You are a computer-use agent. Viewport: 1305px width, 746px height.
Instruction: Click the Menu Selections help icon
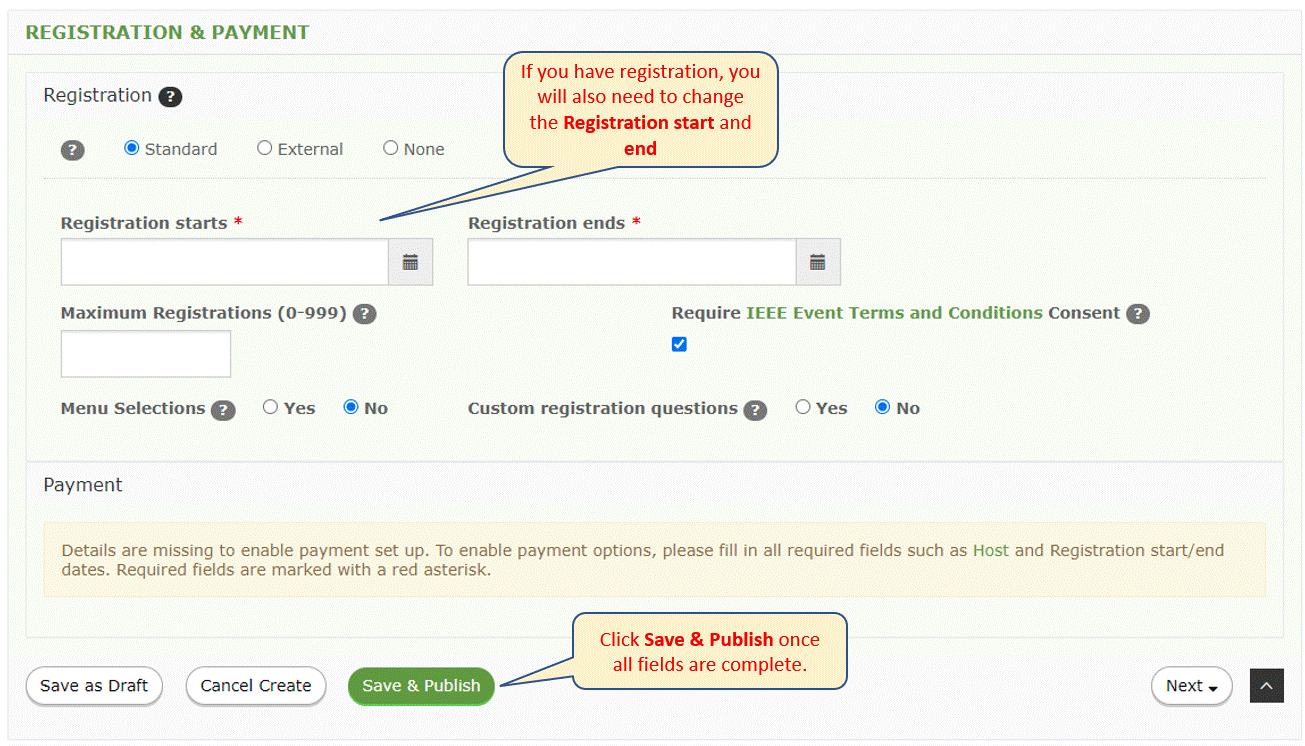pos(224,410)
